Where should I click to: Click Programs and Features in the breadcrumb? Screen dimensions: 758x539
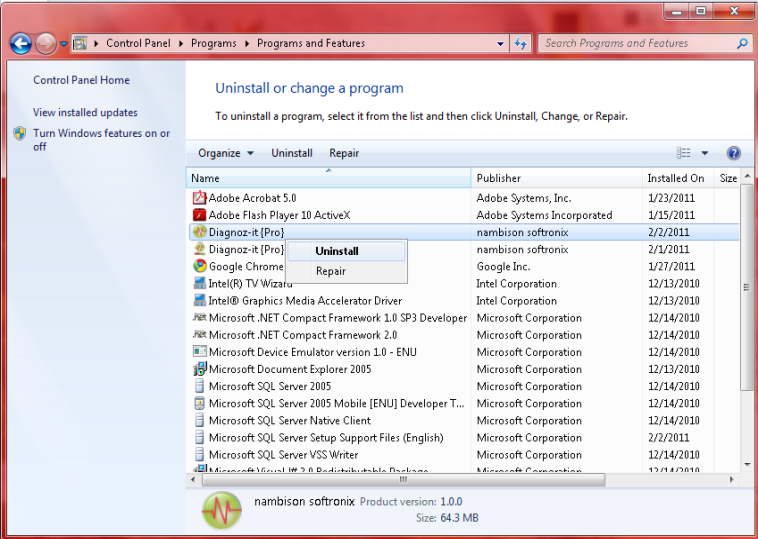tap(311, 44)
